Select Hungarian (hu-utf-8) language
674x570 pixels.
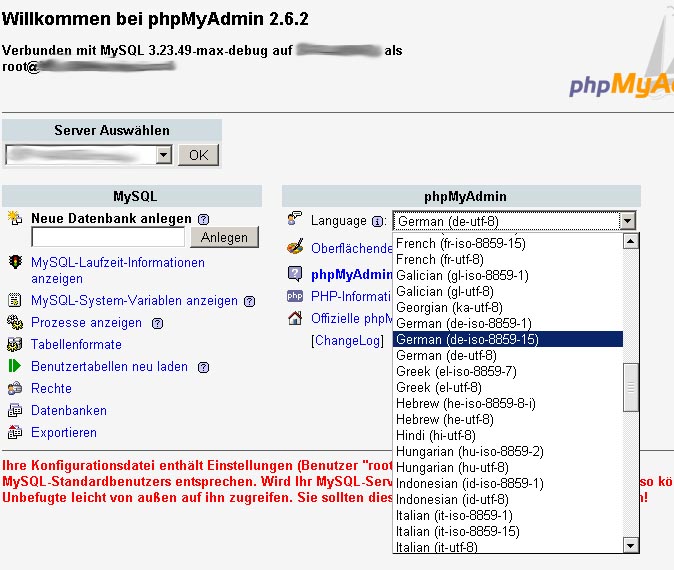pos(508,467)
